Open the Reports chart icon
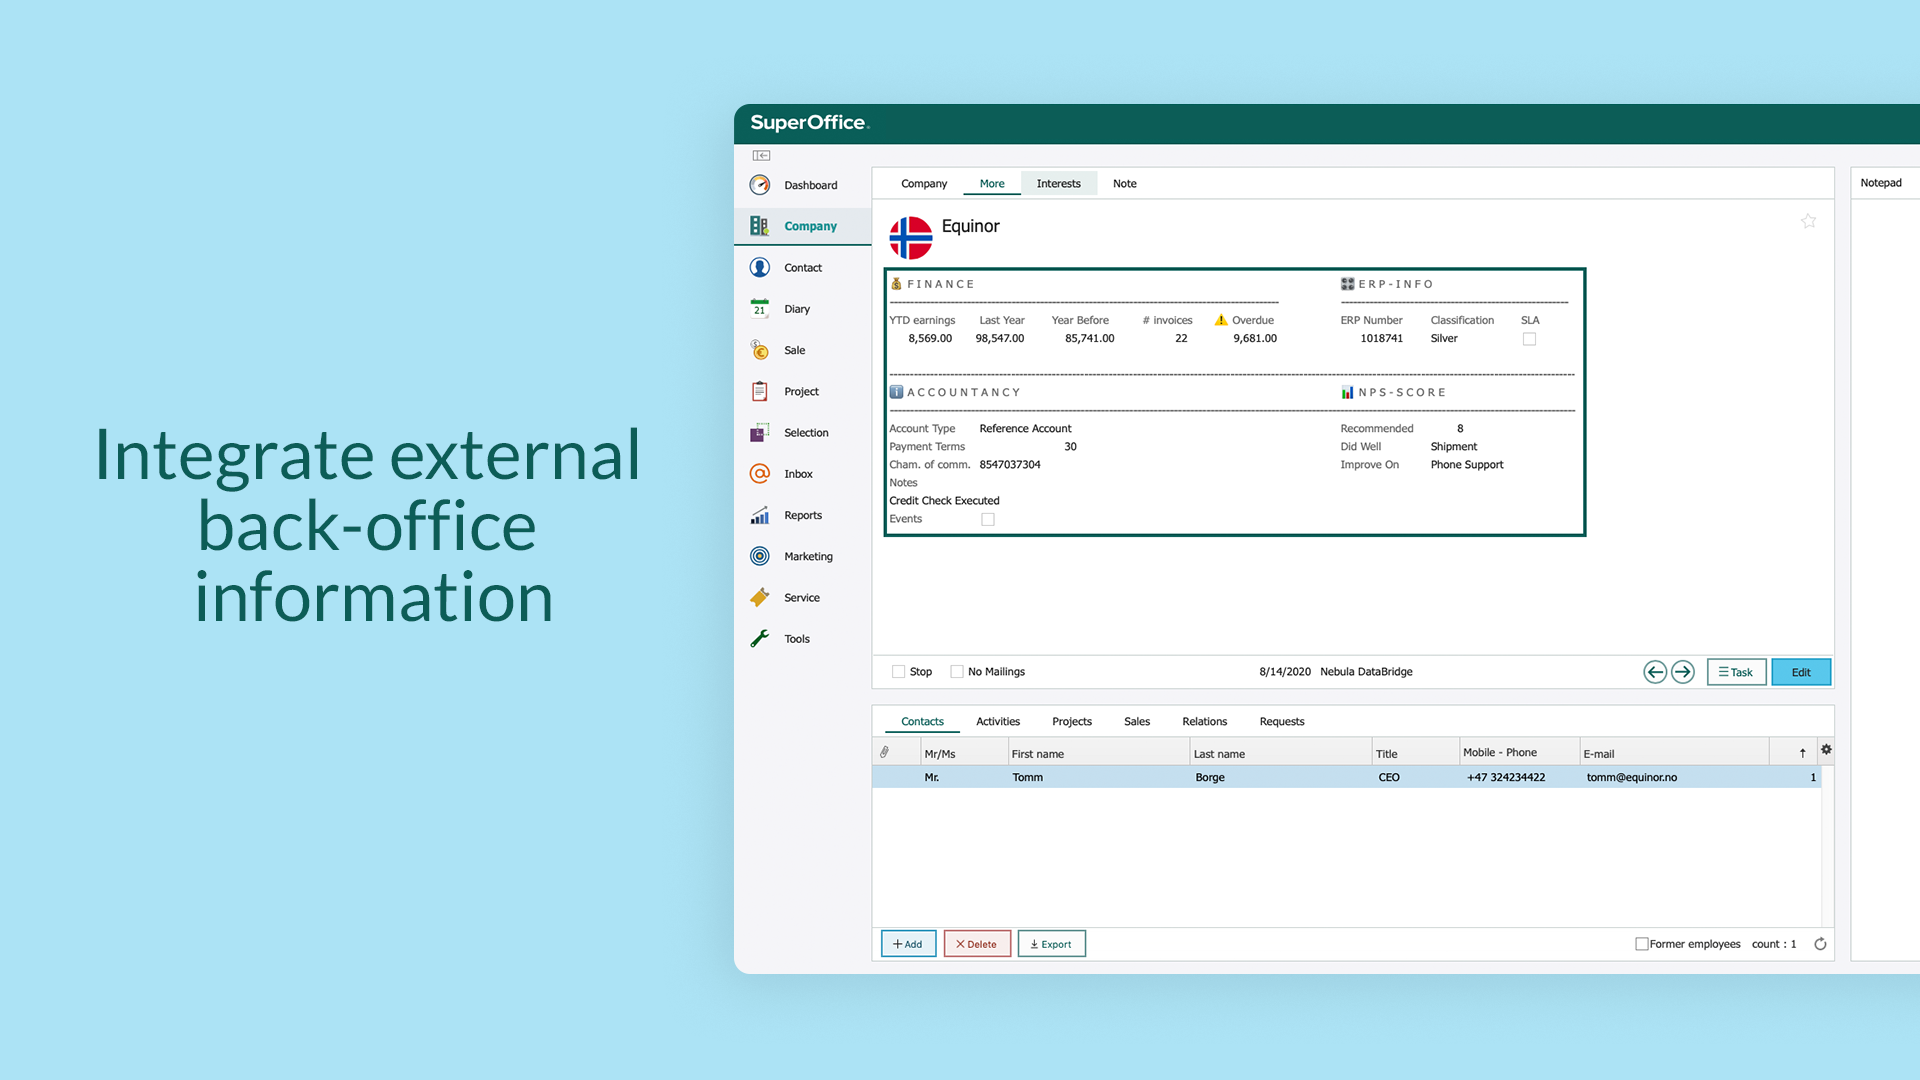1920x1080 pixels. tap(760, 515)
